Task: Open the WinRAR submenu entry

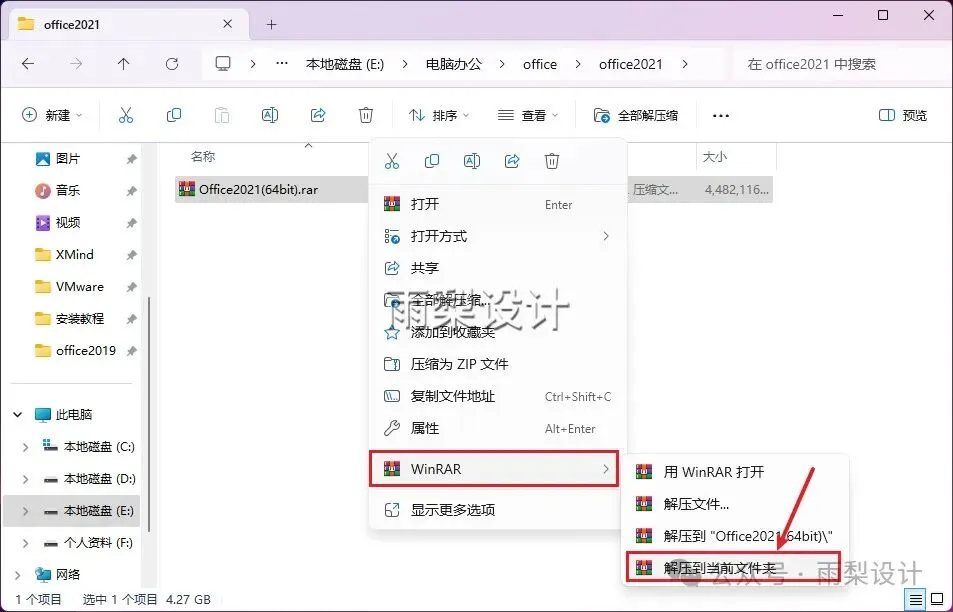Action: [494, 469]
